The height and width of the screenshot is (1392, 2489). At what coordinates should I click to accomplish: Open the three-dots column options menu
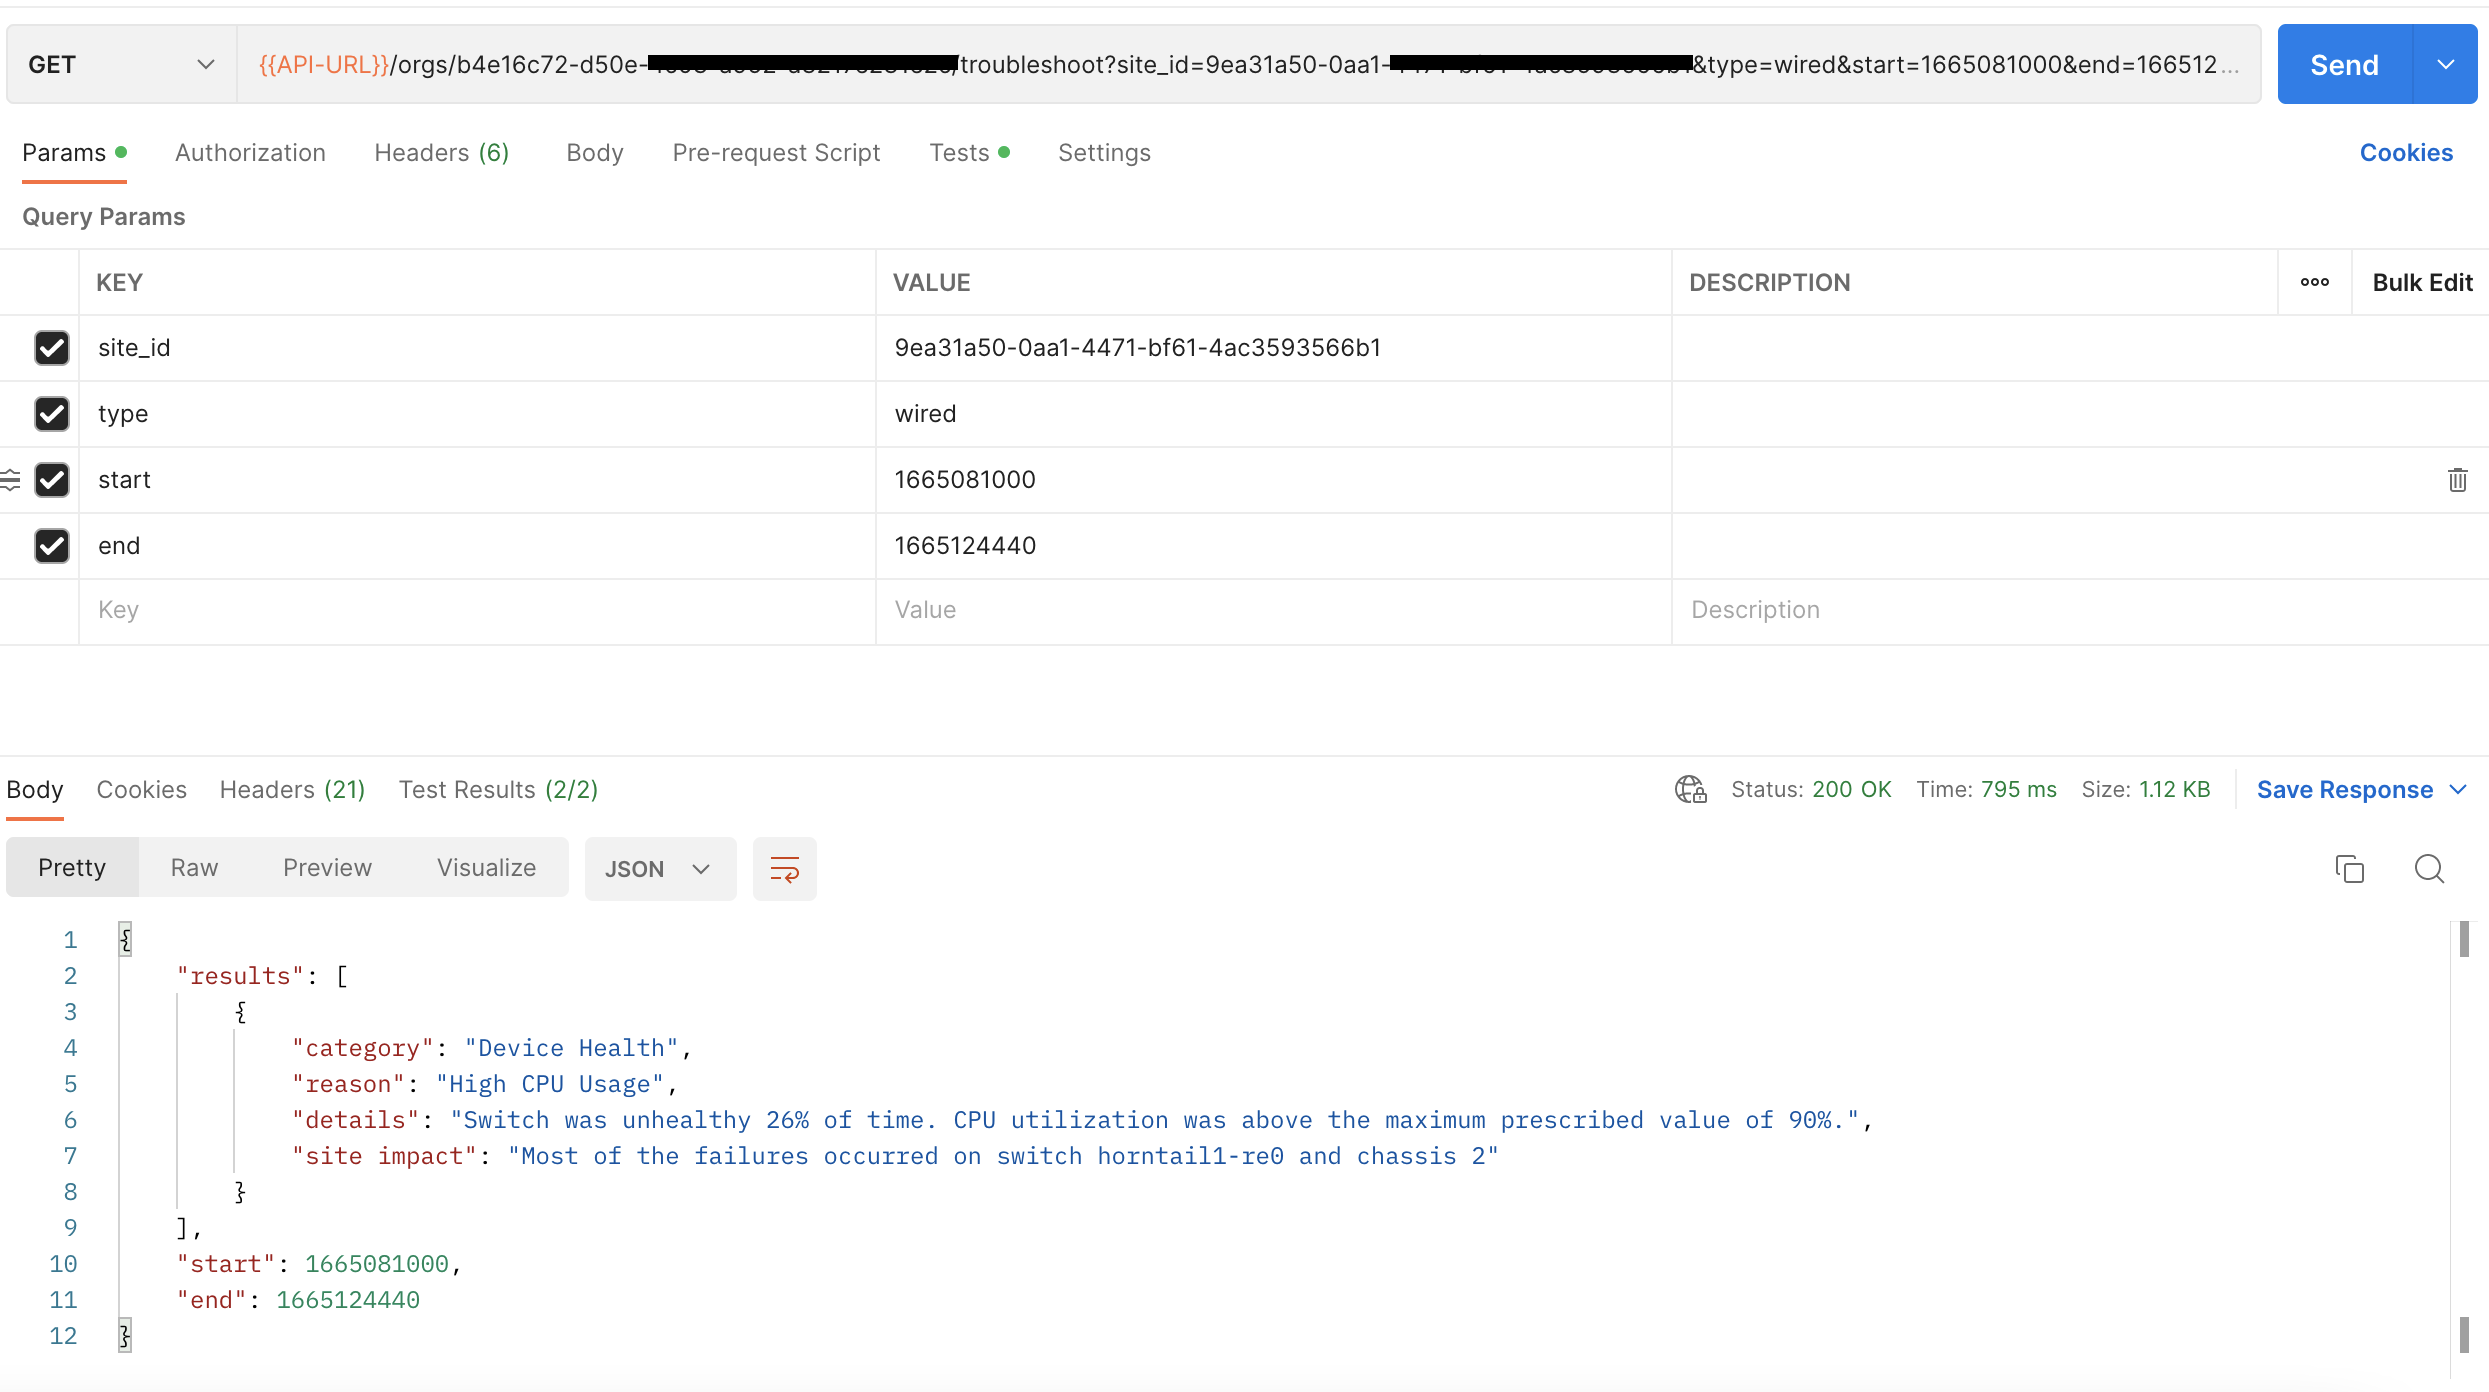pos(2314,282)
